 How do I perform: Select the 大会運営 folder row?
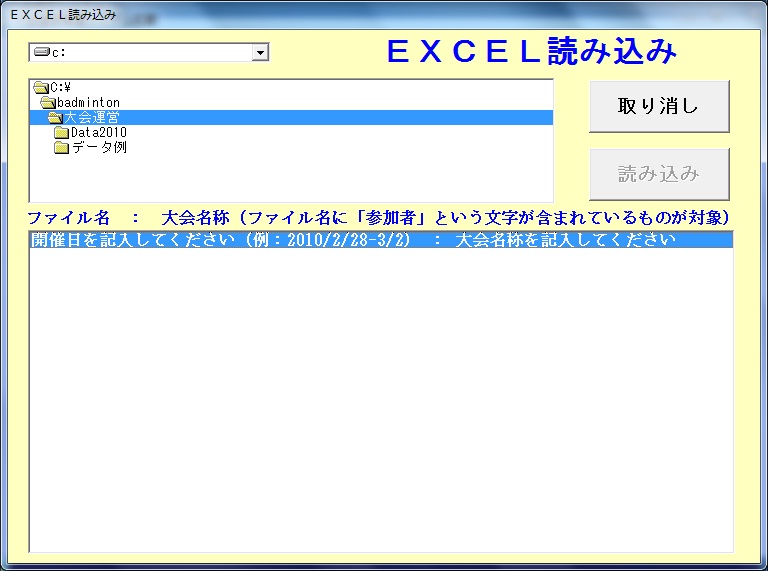coord(291,118)
